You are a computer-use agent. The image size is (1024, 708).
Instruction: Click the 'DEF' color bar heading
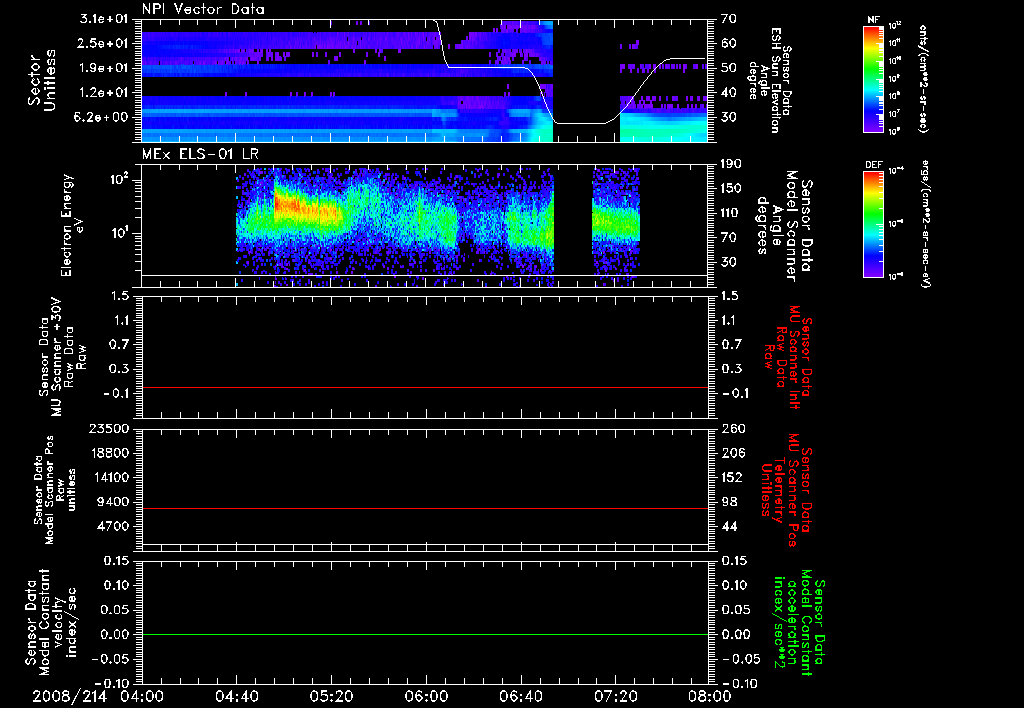[874, 165]
